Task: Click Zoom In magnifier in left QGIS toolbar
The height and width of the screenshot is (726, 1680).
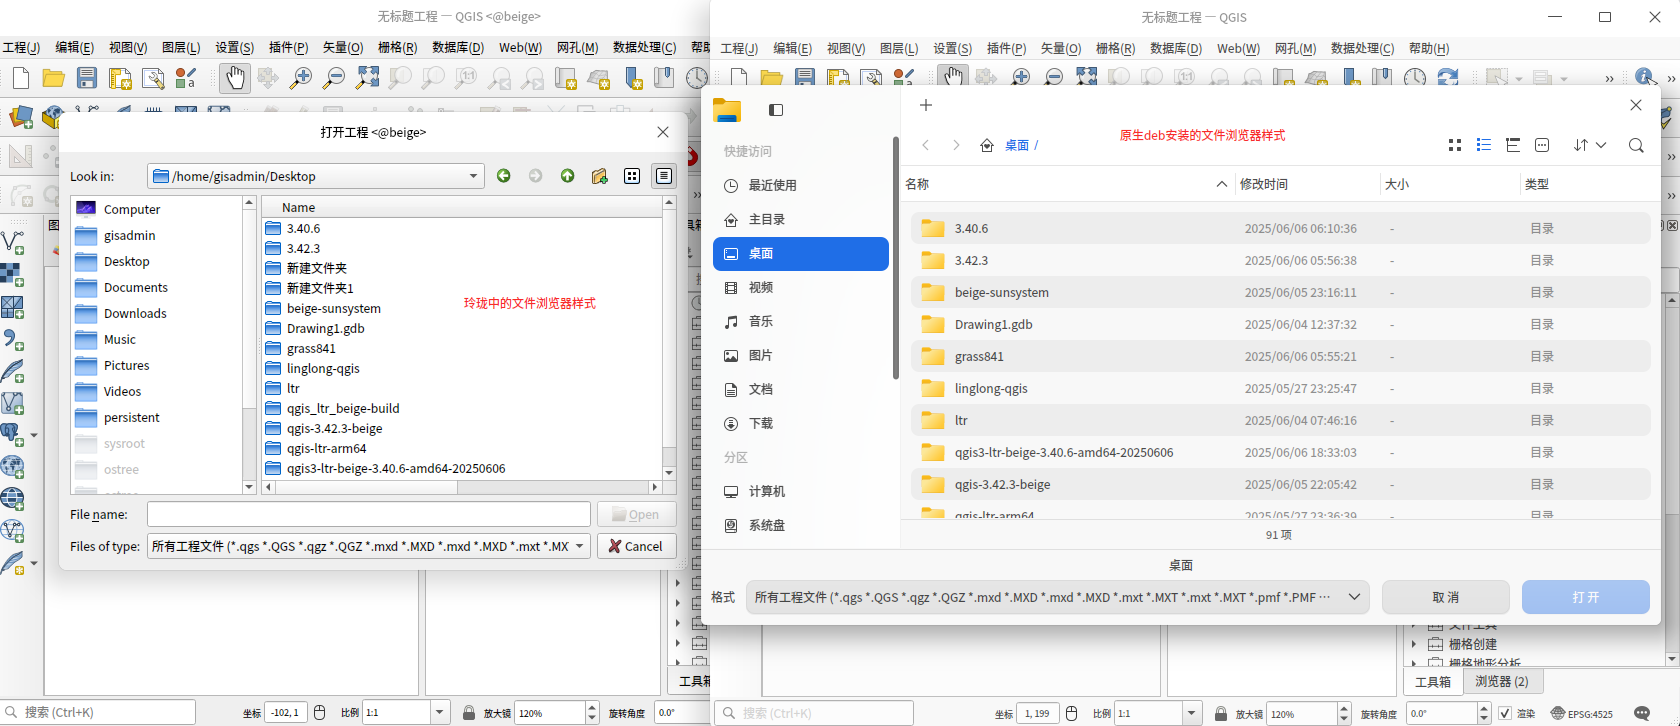Action: point(300,78)
